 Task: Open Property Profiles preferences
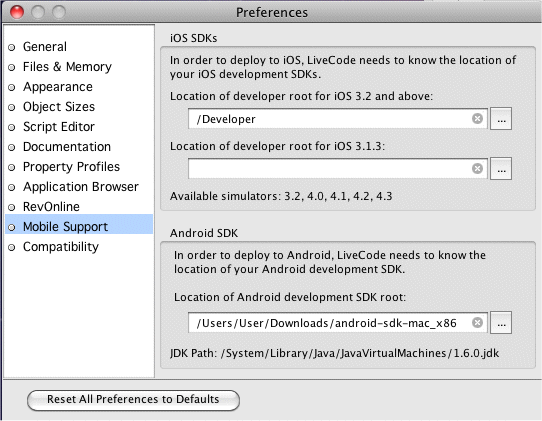coord(79,167)
